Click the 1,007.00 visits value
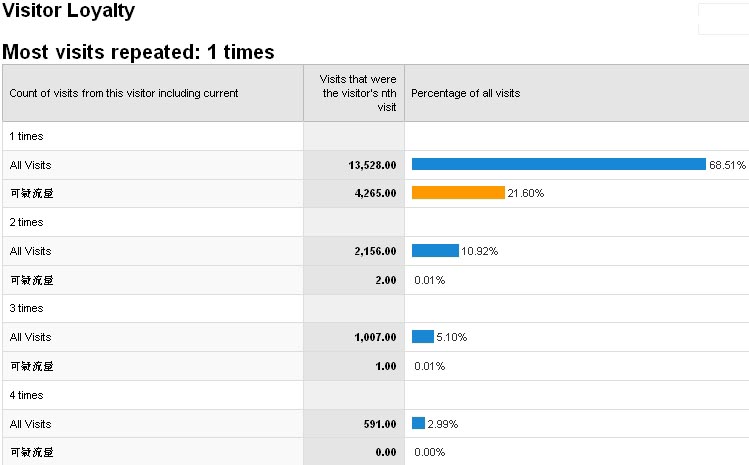This screenshot has width=749, height=465. point(374,337)
